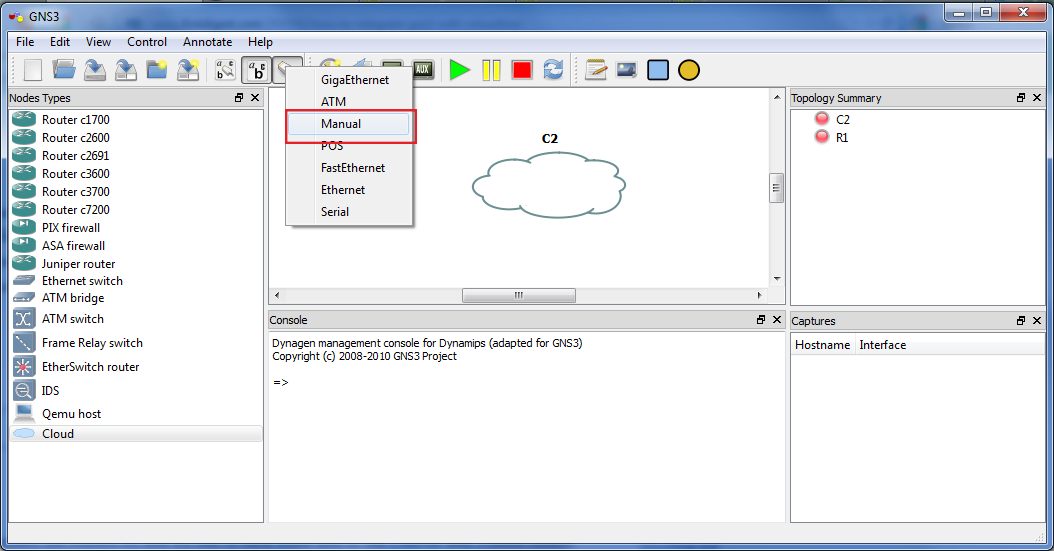Toggle show interface labels icon
The width and height of the screenshot is (1054, 551).
click(225, 70)
